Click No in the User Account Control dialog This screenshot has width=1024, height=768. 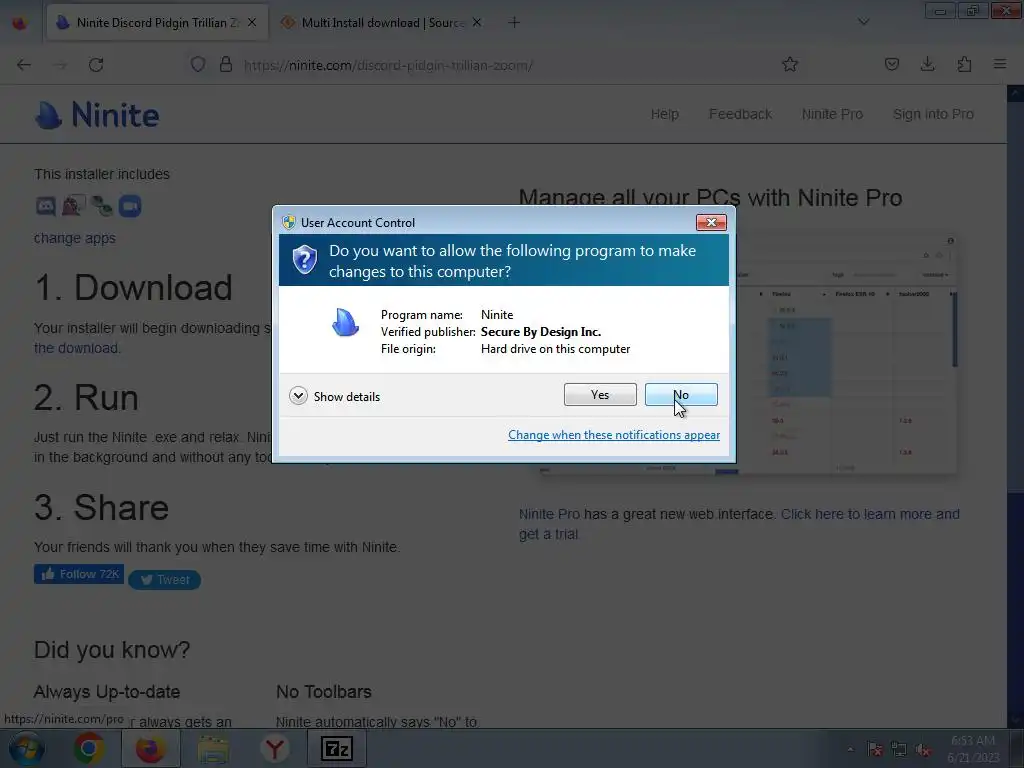point(680,394)
